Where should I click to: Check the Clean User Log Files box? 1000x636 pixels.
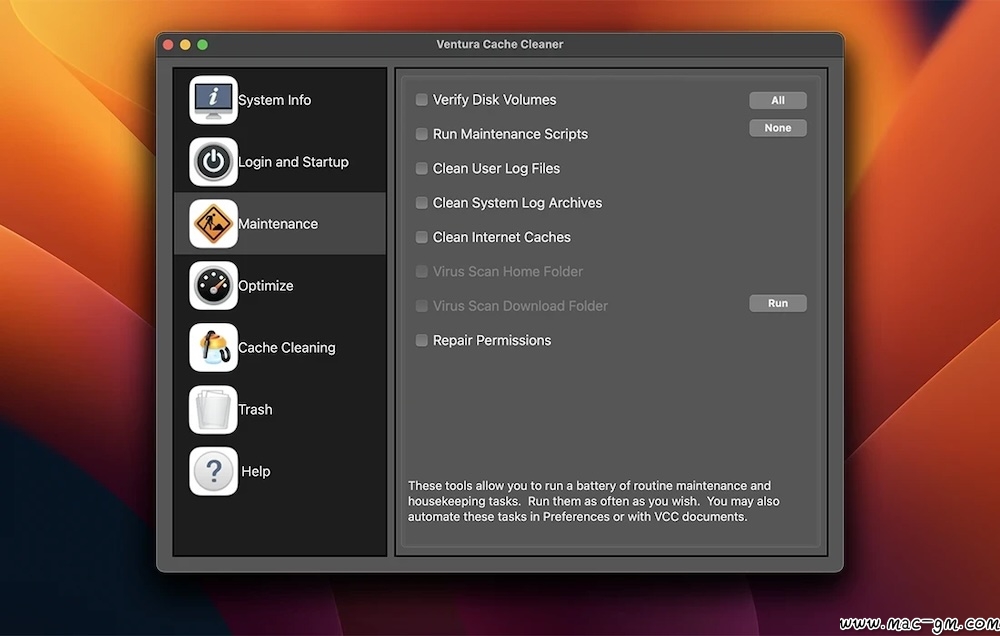click(422, 168)
